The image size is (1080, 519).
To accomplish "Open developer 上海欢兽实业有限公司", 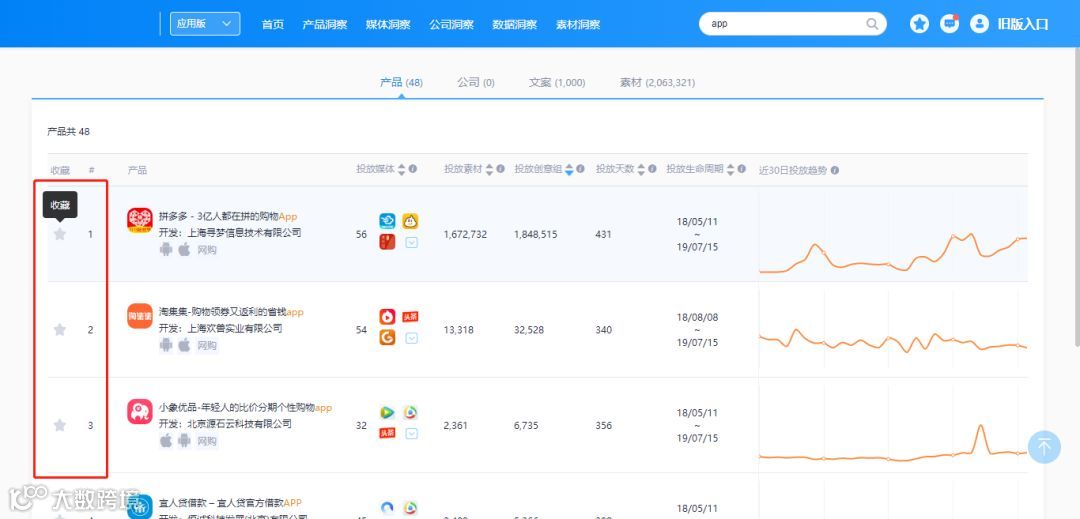I will (220, 328).
